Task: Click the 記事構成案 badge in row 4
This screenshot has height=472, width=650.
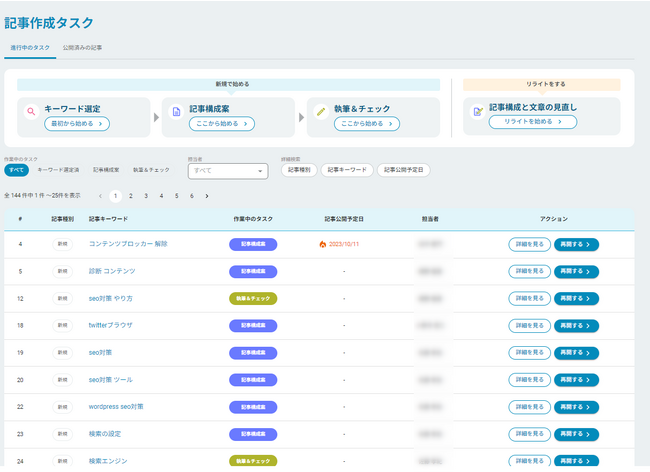Action: [x=253, y=244]
